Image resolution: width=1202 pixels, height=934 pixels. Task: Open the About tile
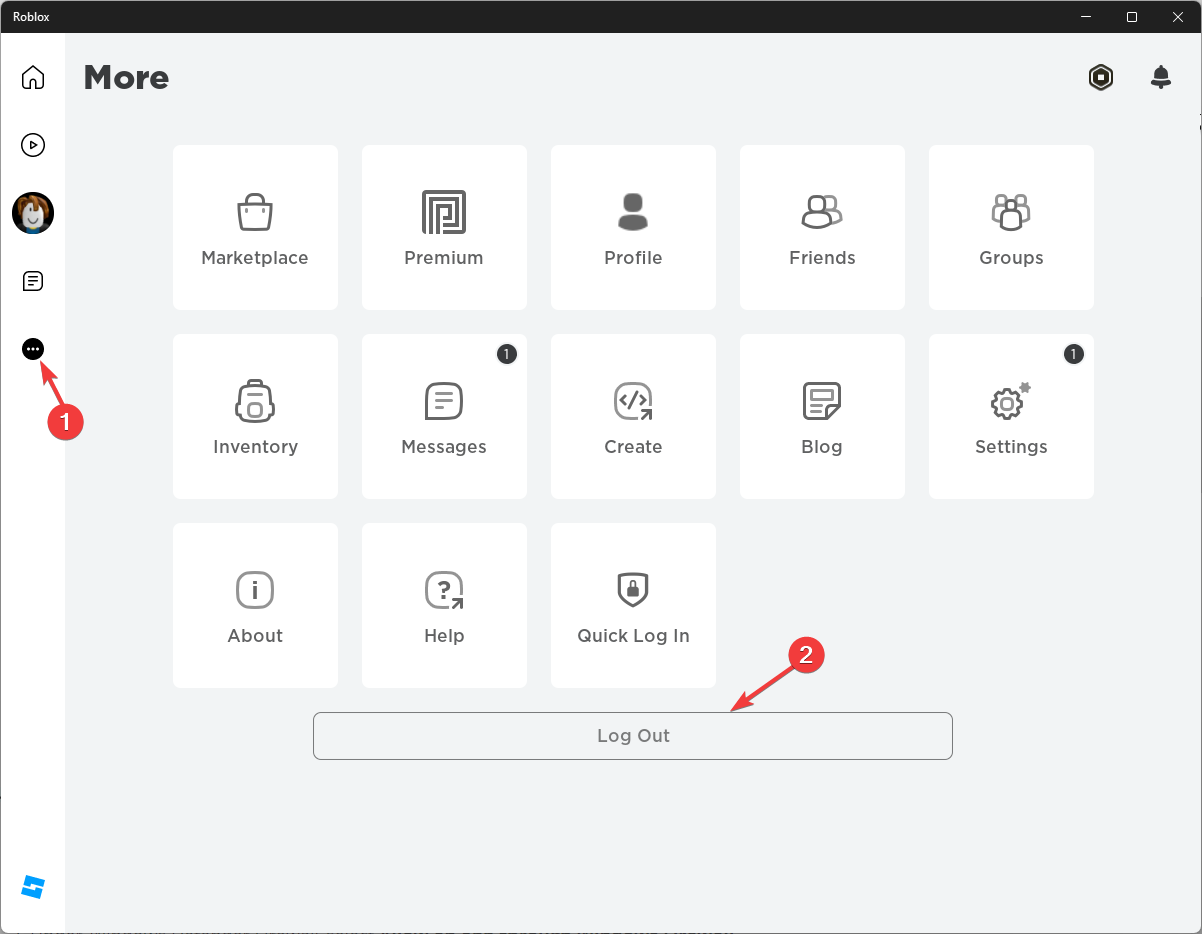coord(255,605)
